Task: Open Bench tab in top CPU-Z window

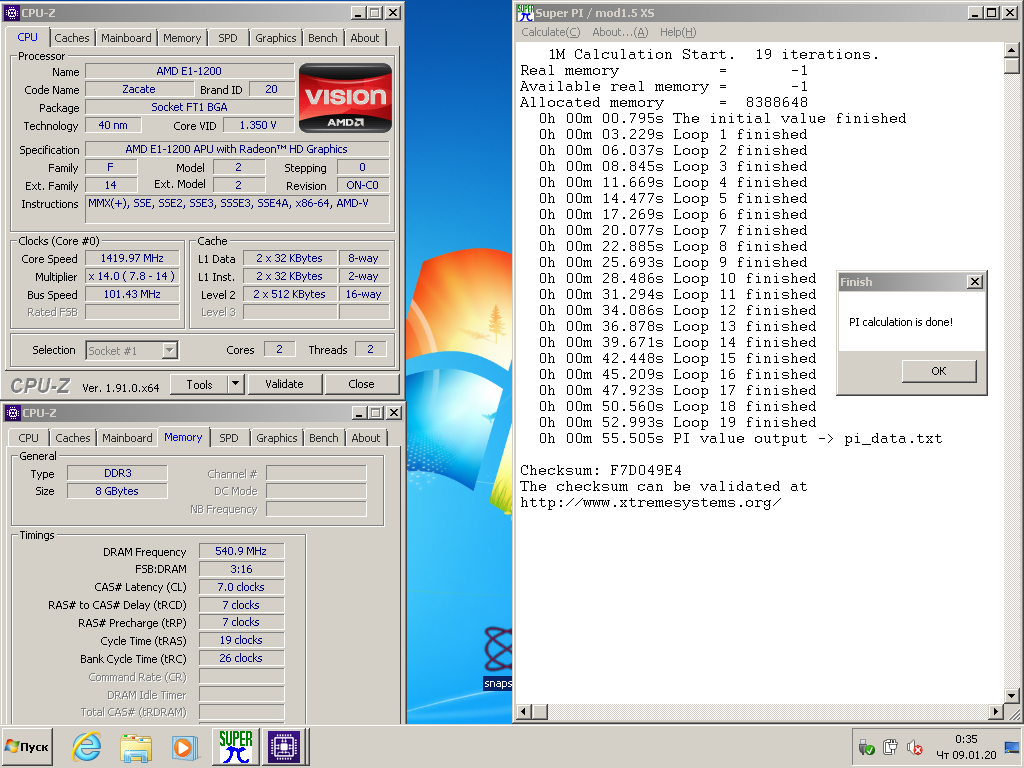Action: [x=323, y=38]
